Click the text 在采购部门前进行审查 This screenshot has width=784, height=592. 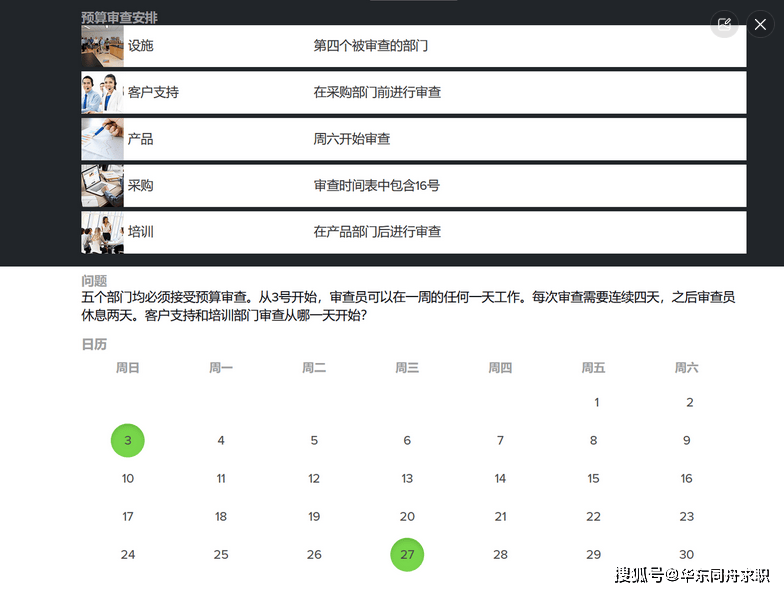pyautogui.click(x=377, y=92)
